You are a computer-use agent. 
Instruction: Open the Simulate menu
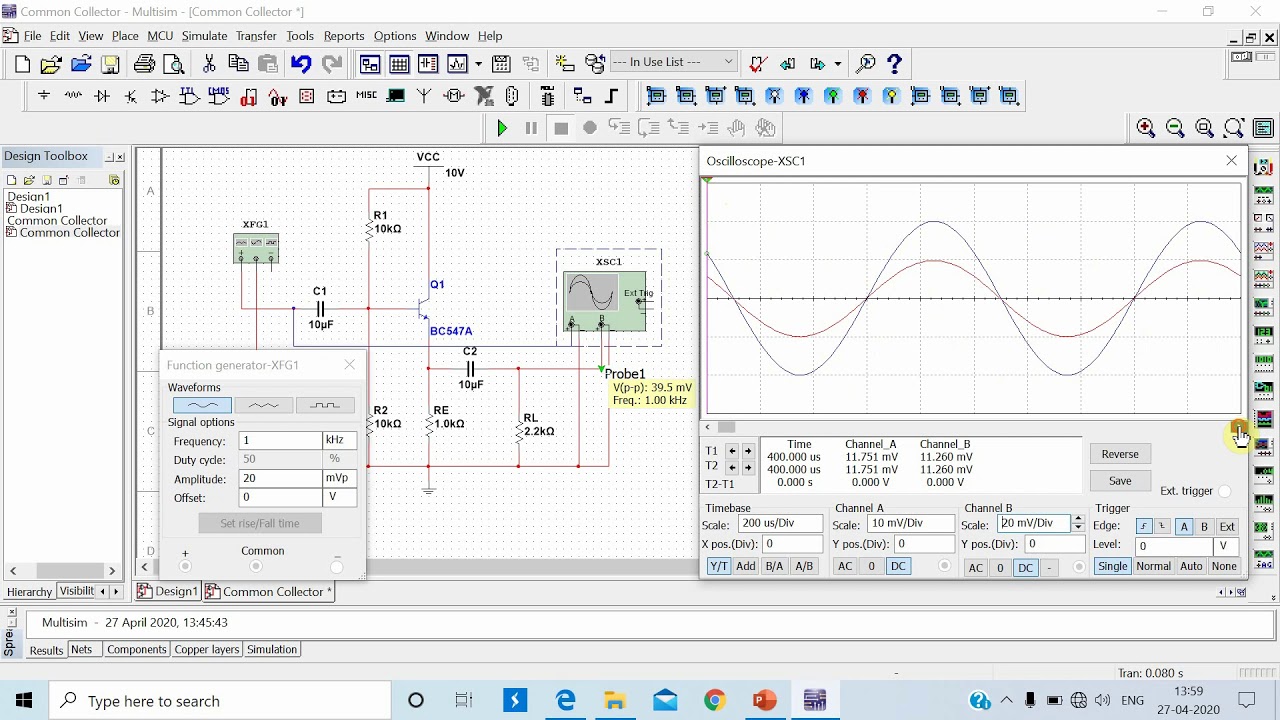point(204,36)
